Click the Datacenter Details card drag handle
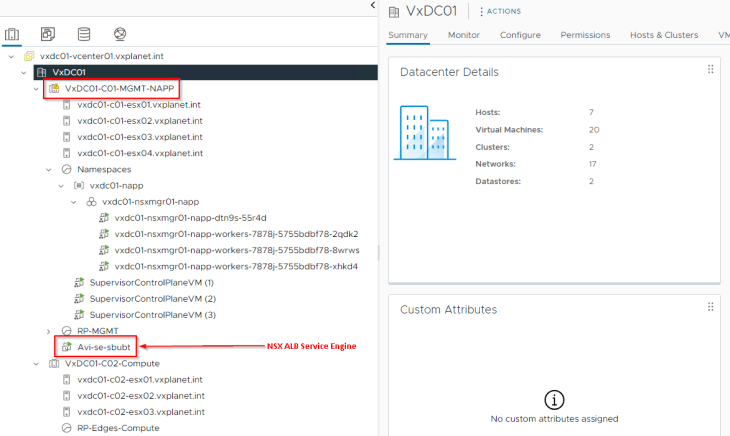This screenshot has width=730, height=436. (710, 69)
